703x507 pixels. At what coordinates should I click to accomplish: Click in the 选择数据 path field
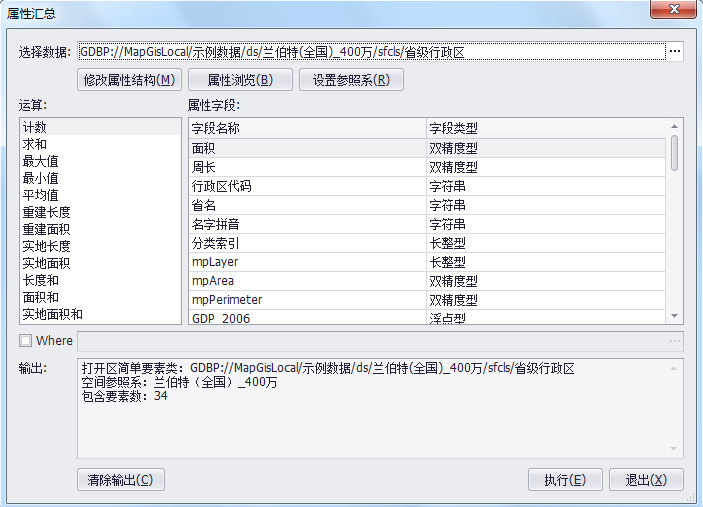click(x=370, y=52)
